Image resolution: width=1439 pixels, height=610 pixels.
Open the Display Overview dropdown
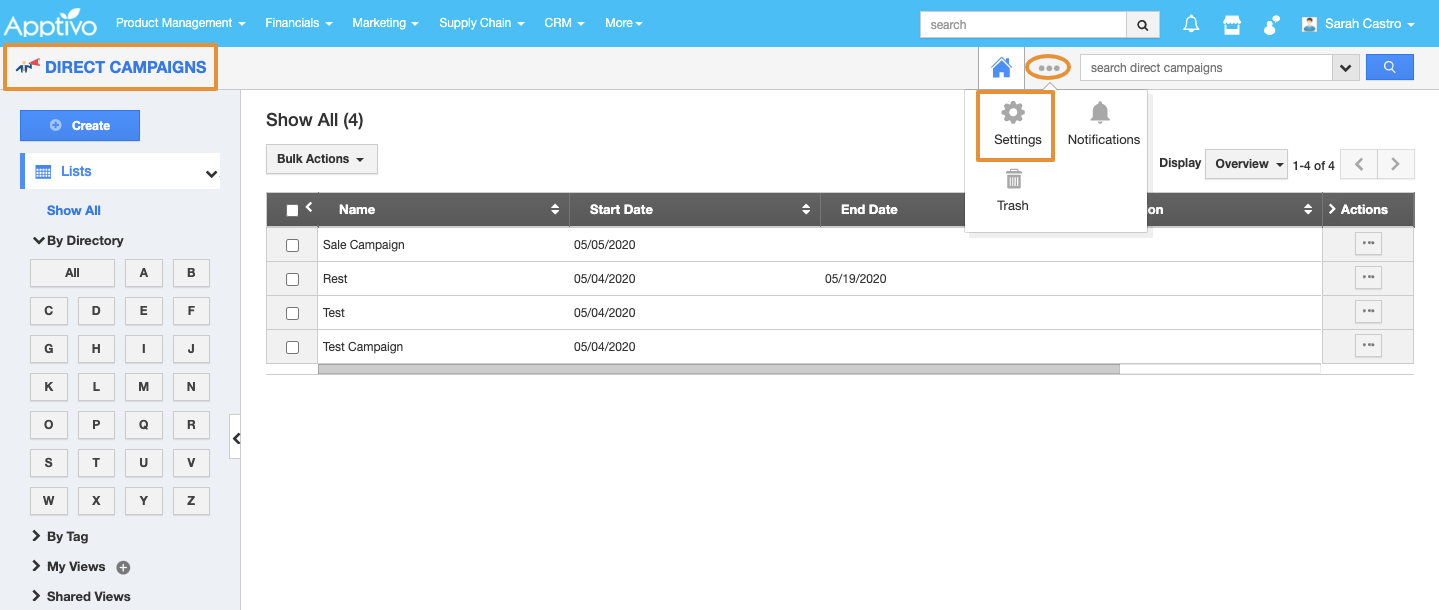[1246, 164]
